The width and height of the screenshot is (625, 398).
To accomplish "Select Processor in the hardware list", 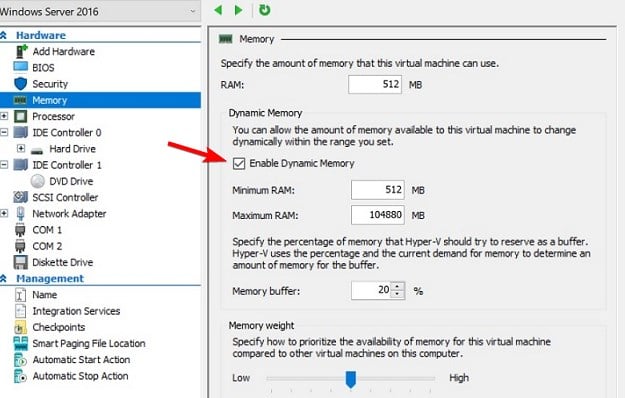I will pos(53,116).
